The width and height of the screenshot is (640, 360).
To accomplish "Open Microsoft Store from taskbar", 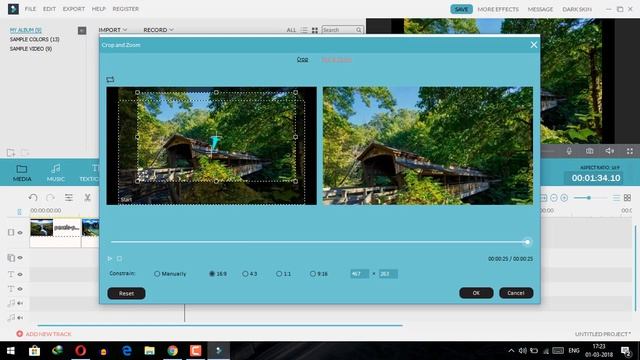I will [x=34, y=351].
